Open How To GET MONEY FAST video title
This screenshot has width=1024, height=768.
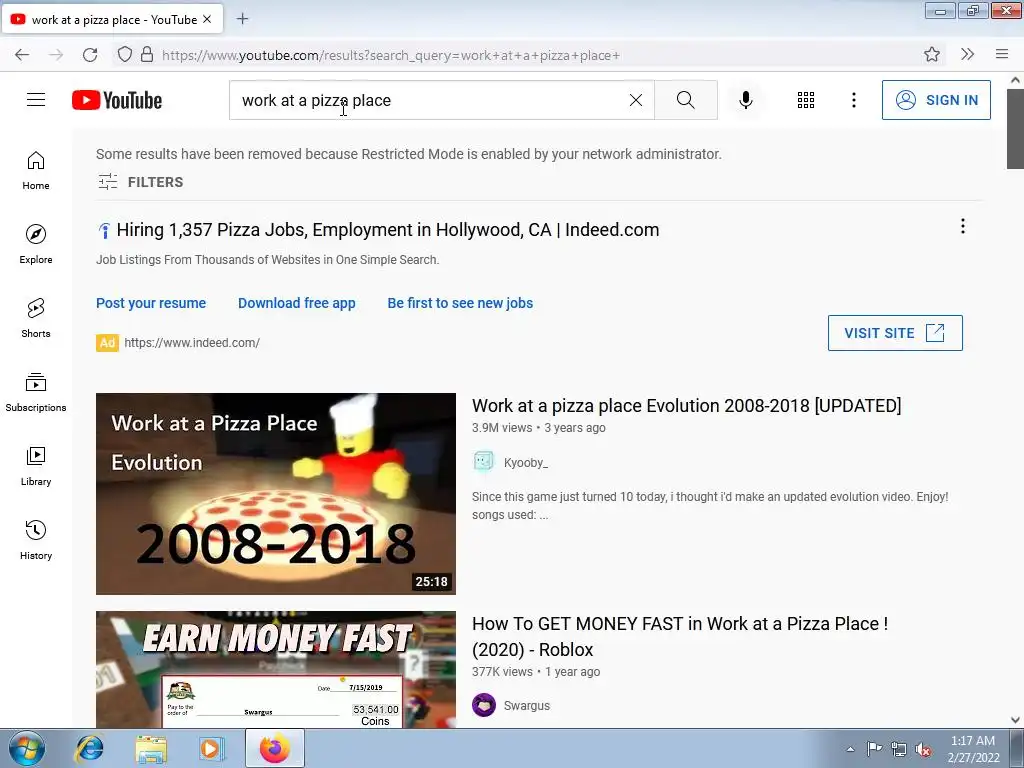680,636
